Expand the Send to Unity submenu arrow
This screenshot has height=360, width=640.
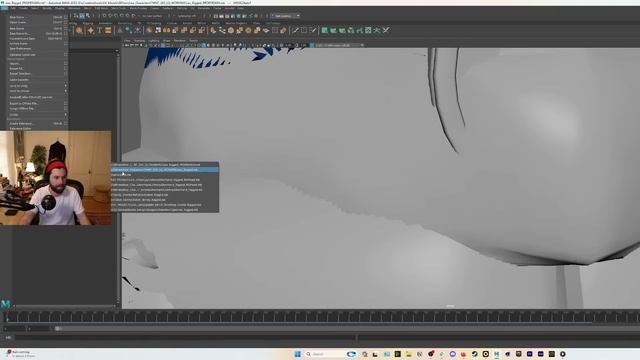pyautogui.click(x=65, y=86)
